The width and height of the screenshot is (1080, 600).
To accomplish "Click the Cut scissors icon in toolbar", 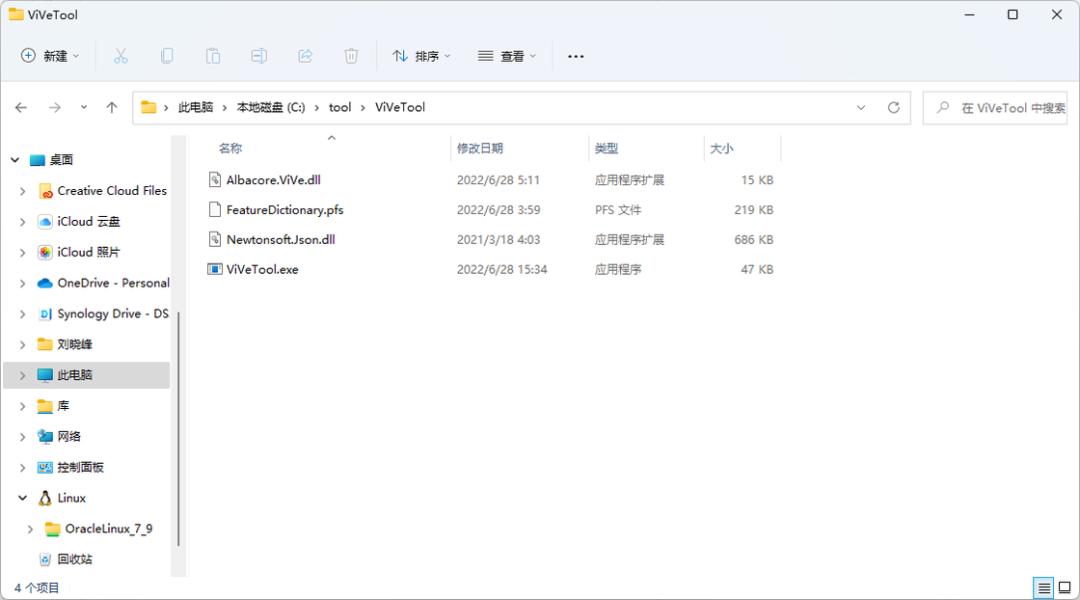I will [121, 56].
